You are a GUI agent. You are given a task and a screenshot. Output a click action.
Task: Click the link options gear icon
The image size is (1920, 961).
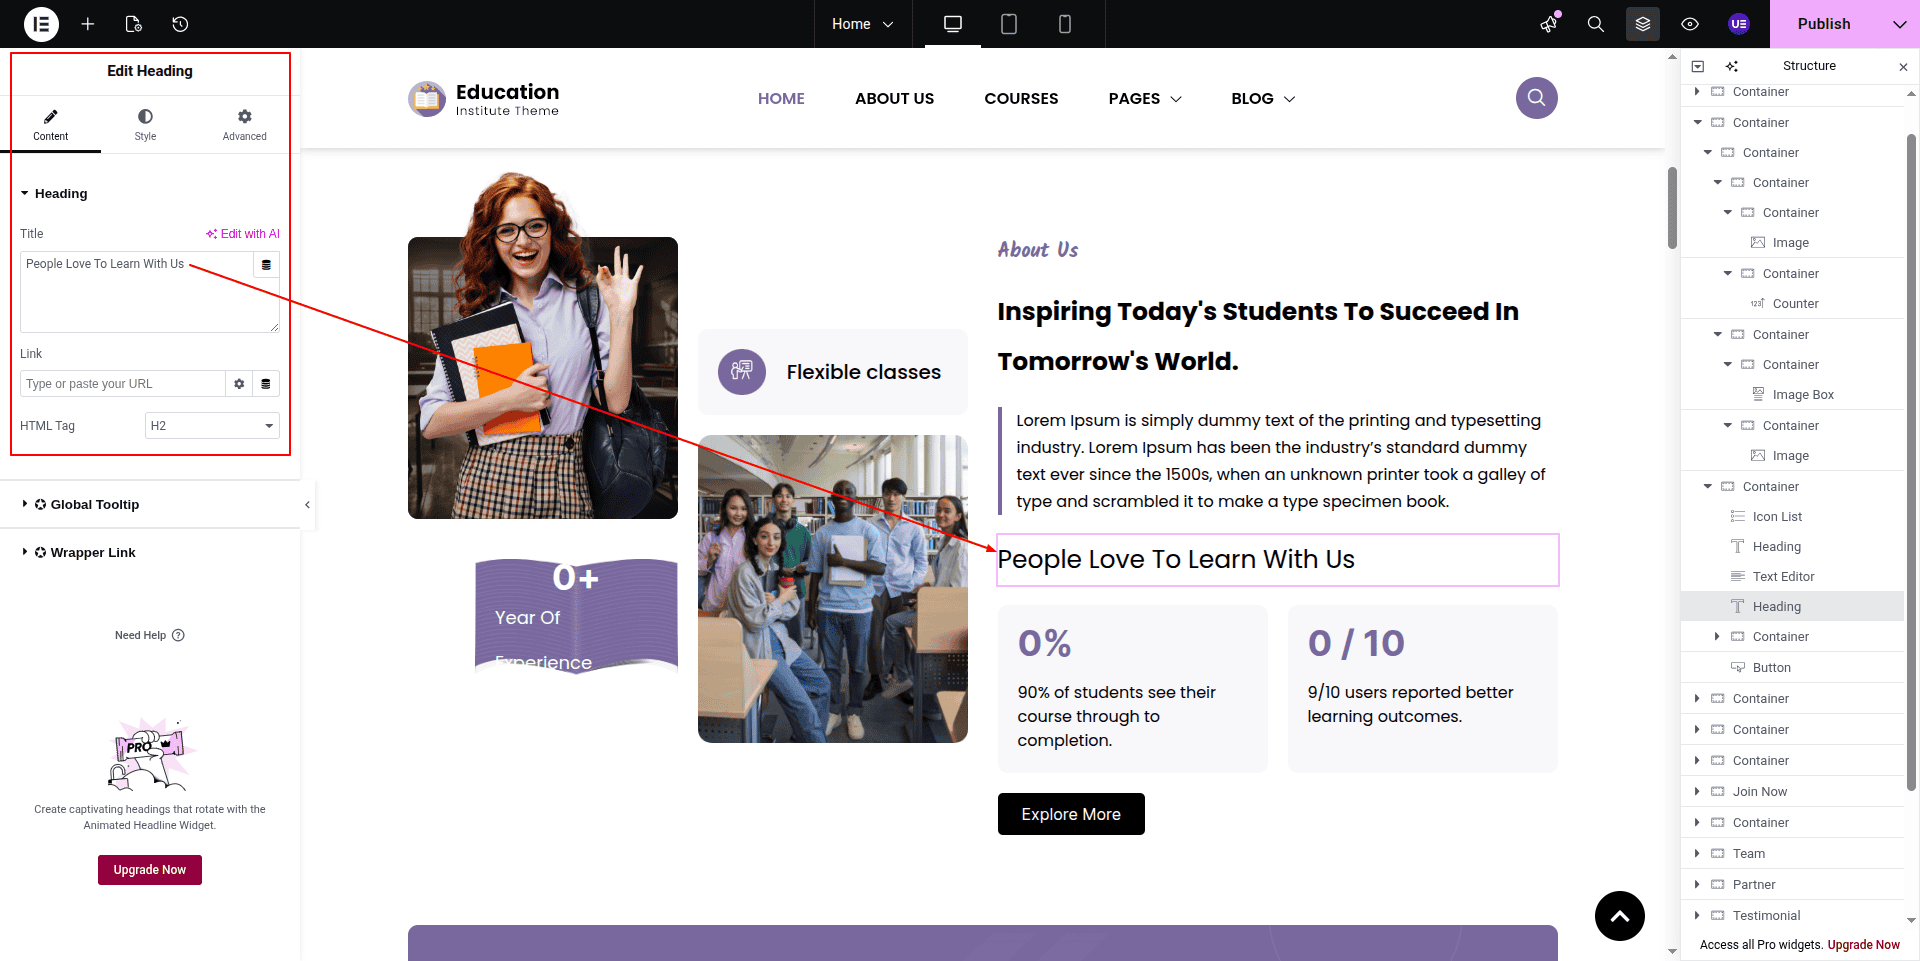click(239, 384)
